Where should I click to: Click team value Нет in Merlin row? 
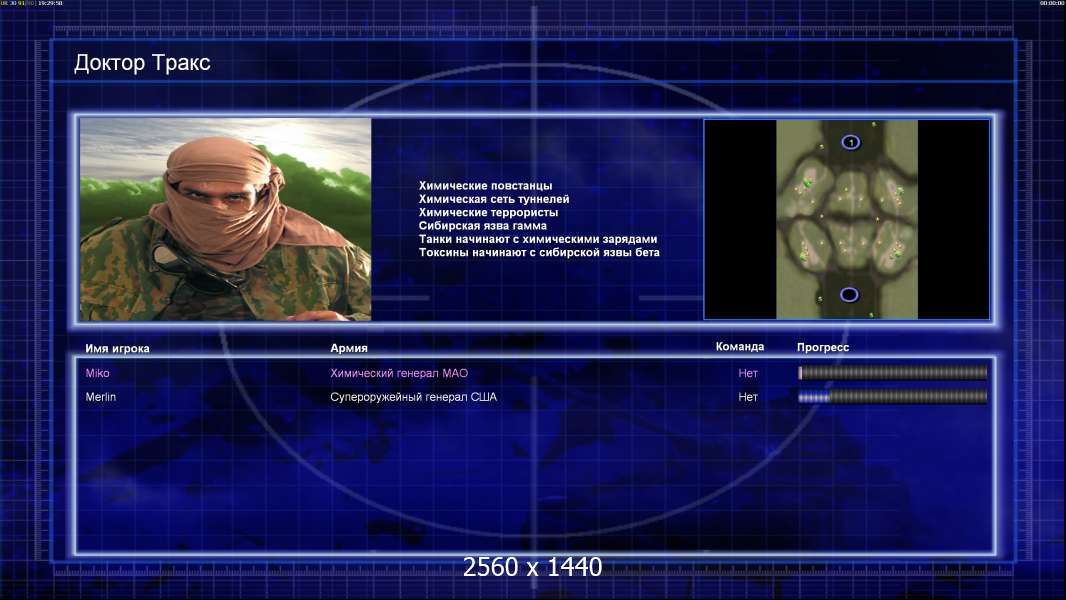click(748, 397)
